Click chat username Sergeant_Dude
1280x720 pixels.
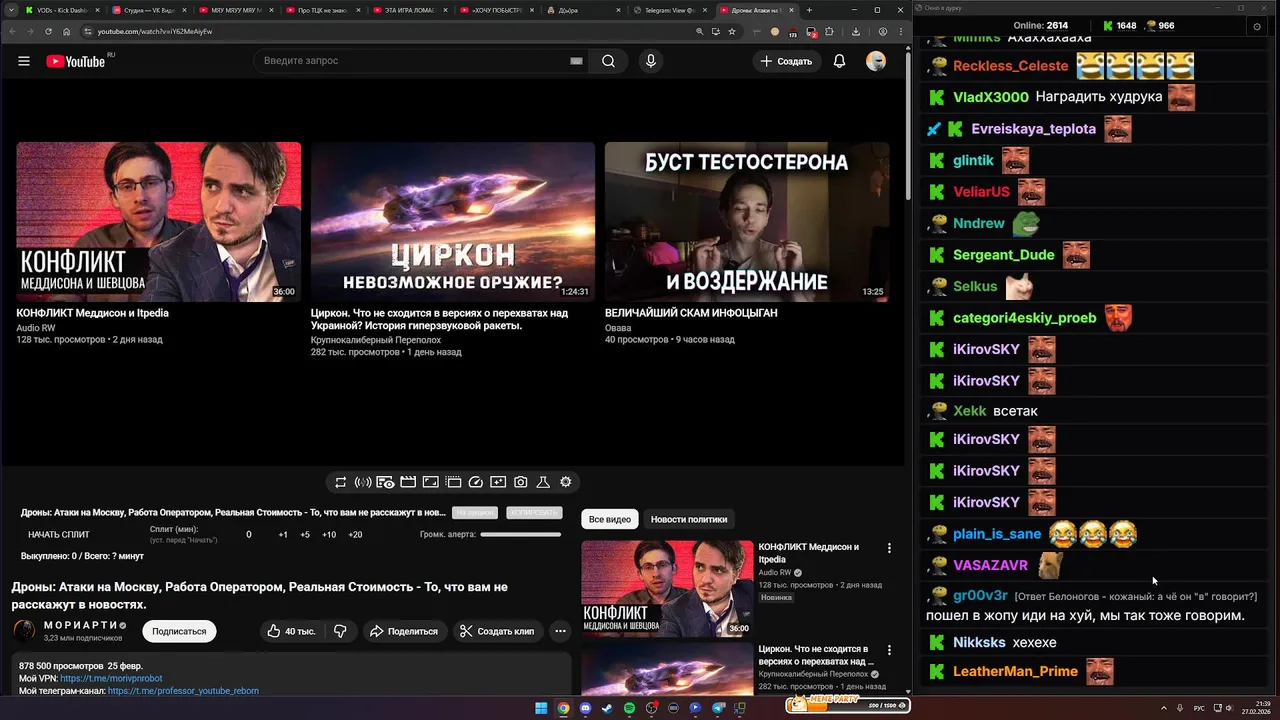[1004, 255]
